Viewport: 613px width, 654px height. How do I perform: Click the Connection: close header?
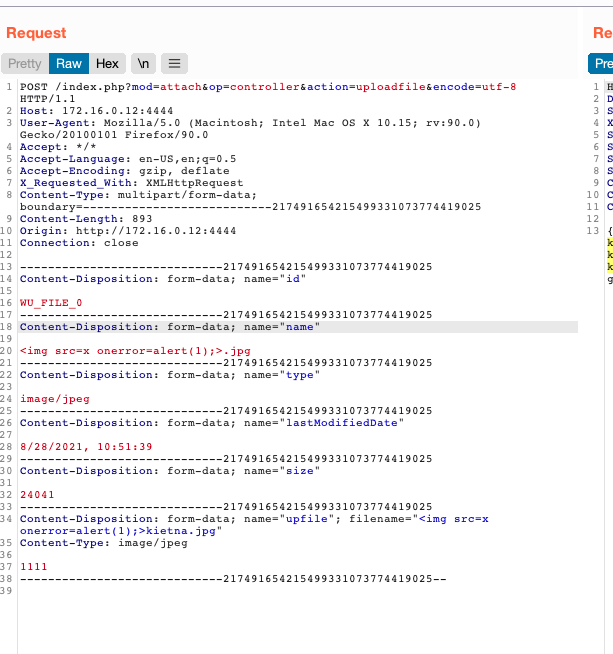click(x=79, y=243)
